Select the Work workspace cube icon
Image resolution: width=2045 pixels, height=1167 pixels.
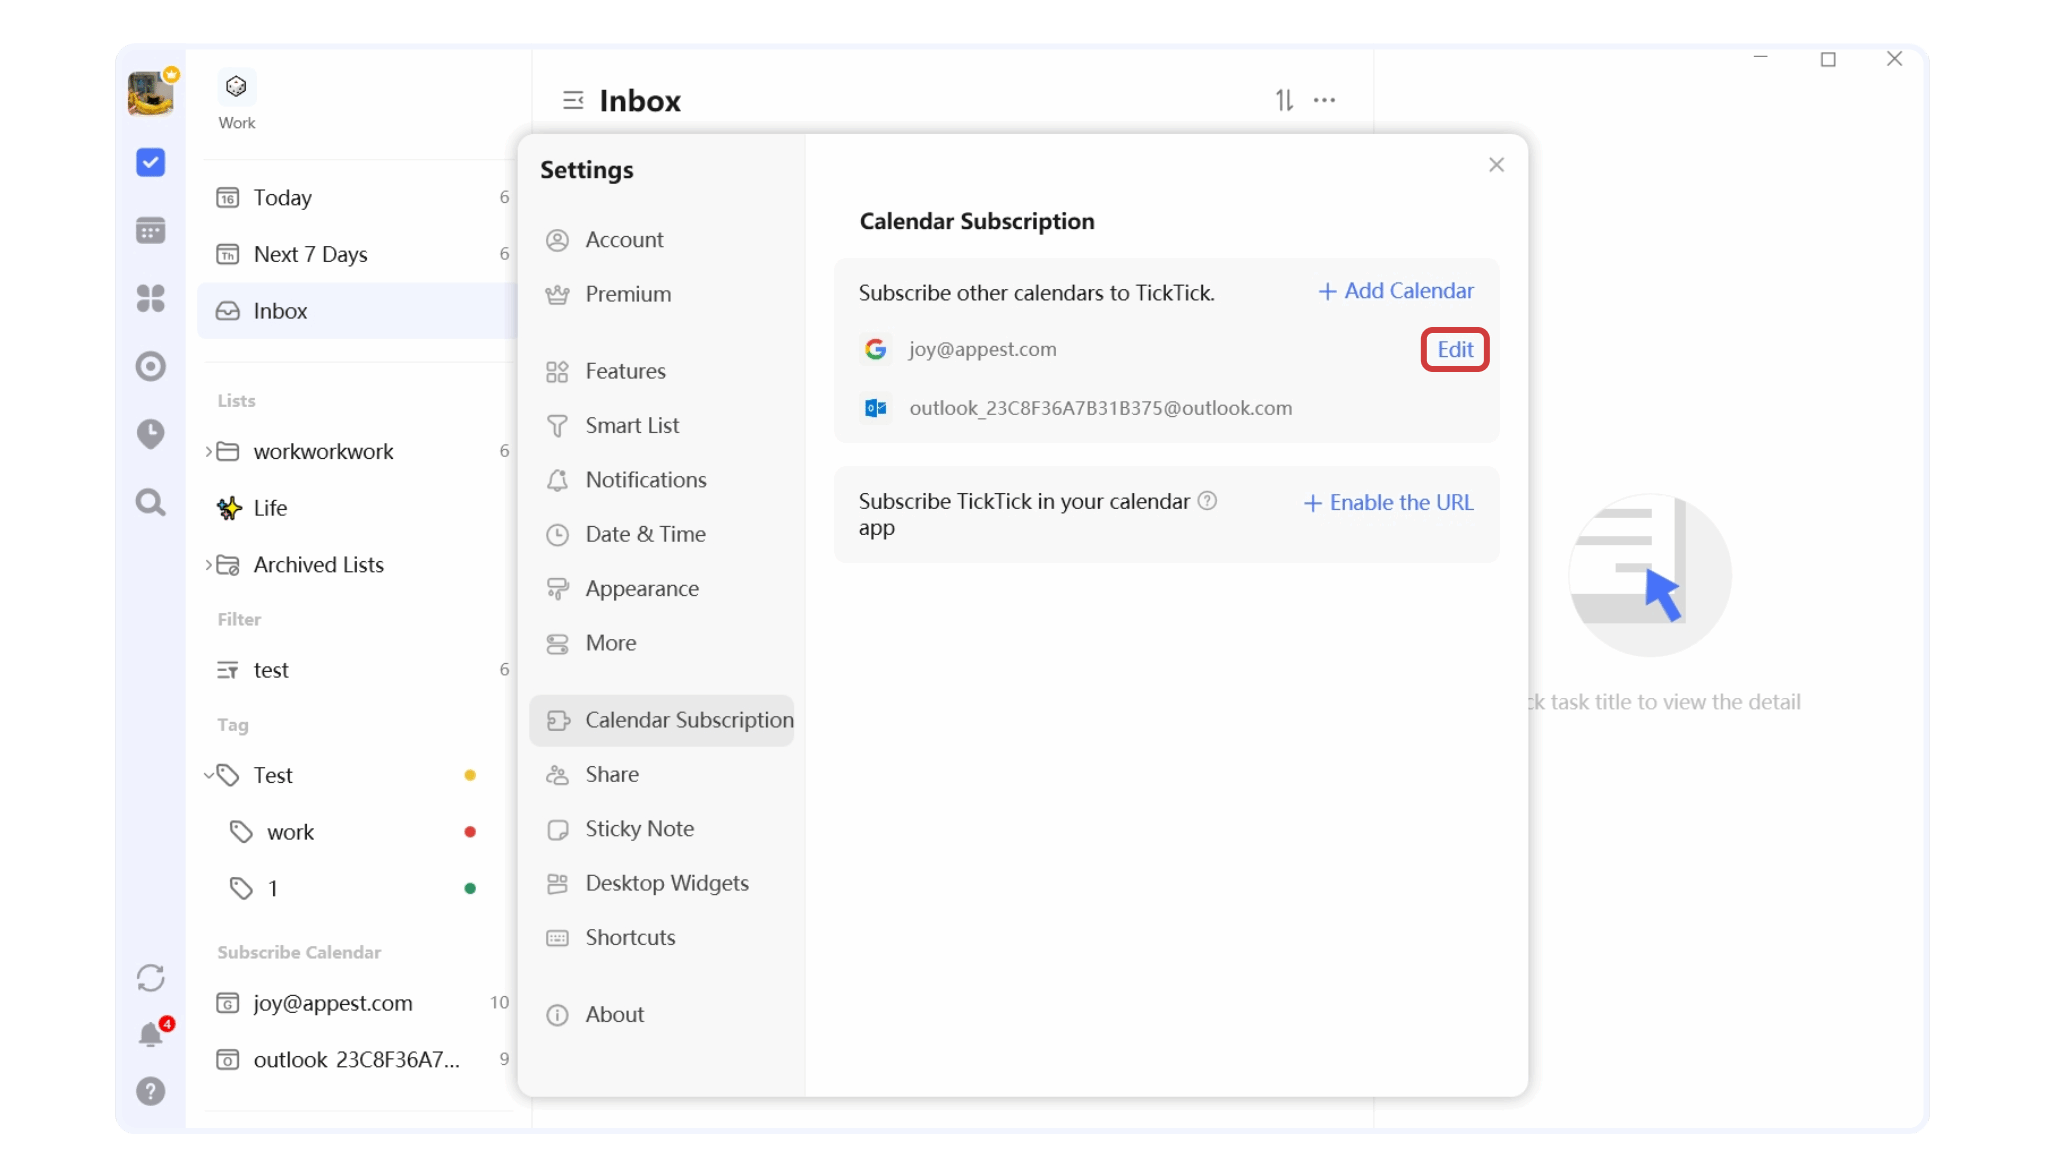tap(237, 87)
